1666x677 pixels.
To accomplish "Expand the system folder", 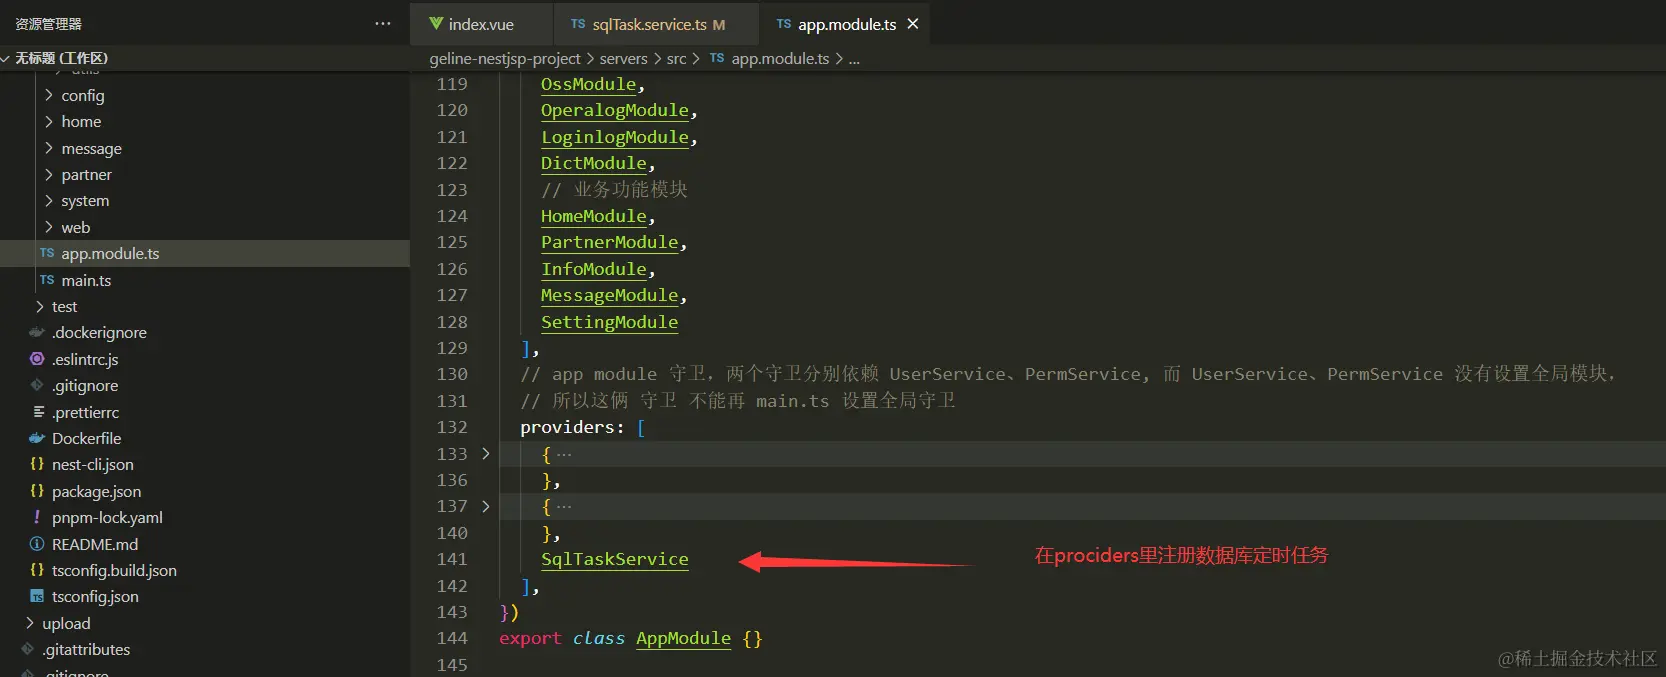I will point(48,200).
